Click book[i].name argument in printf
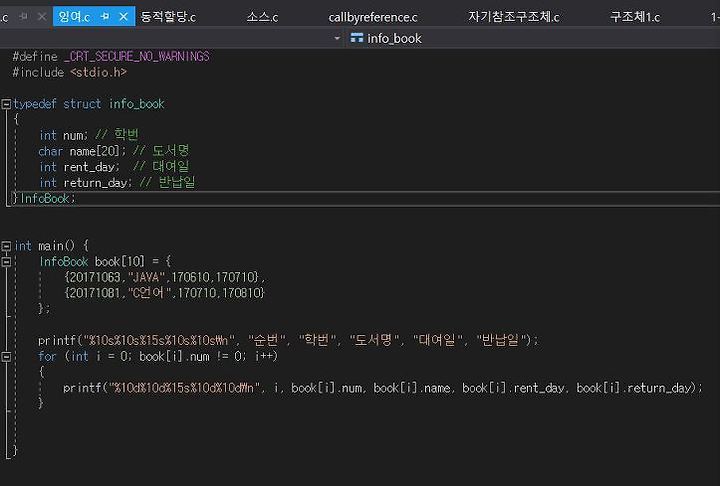Viewport: 720px width, 486px height. (411, 388)
